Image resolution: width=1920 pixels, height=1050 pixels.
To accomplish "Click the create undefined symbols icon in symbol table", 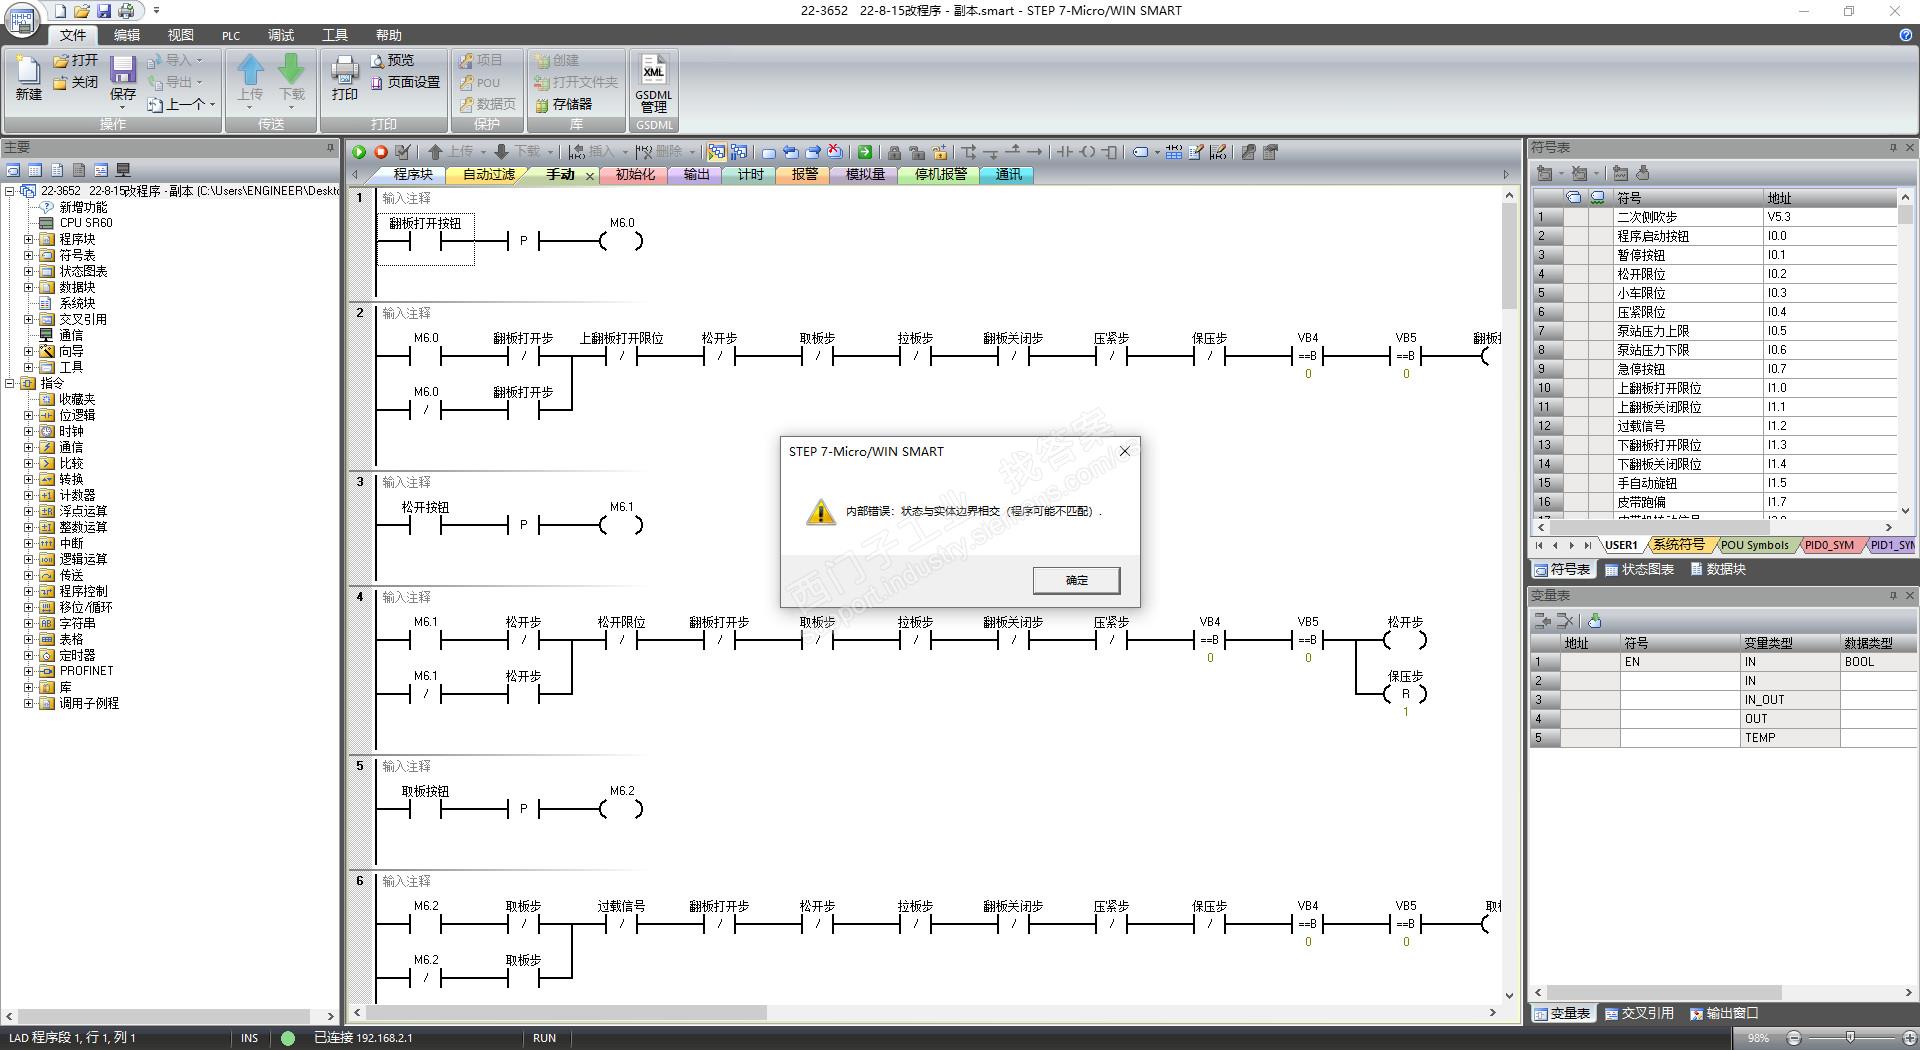I will point(1621,173).
